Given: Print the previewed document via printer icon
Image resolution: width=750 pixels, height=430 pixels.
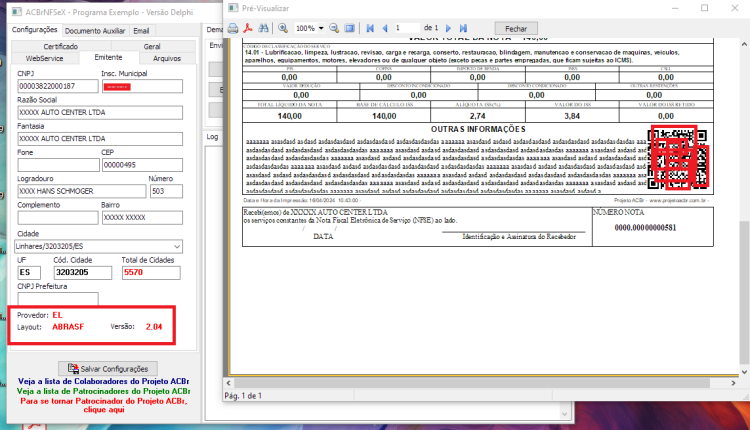Looking at the screenshot, I should coord(233,29).
